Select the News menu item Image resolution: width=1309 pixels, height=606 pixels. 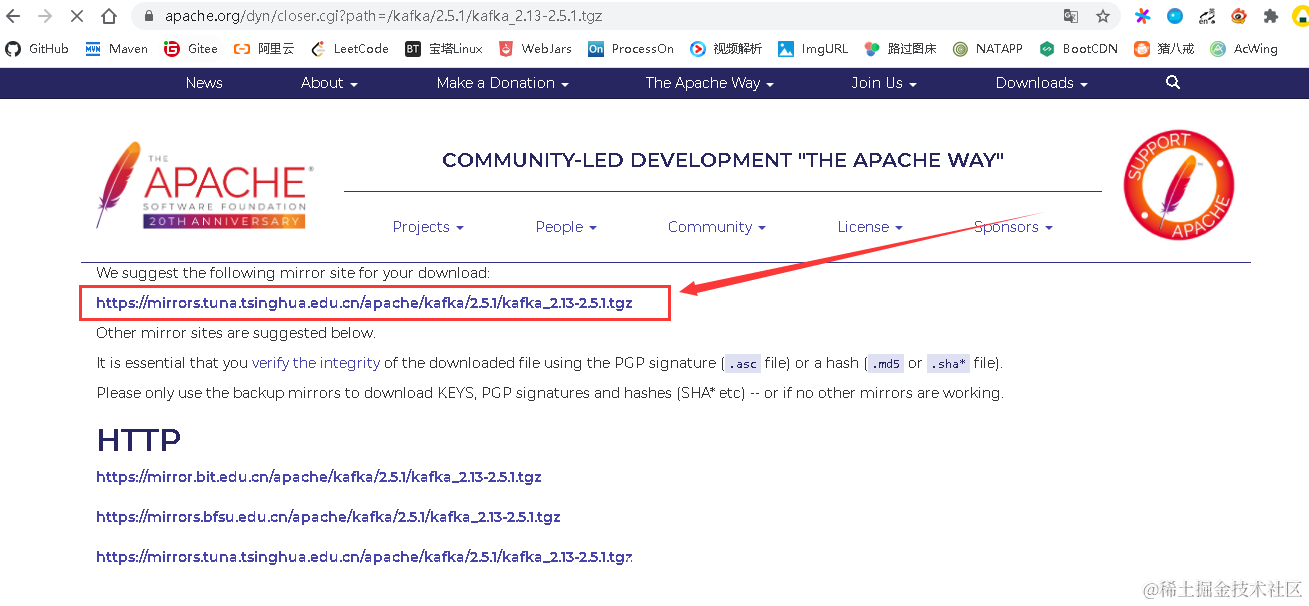(x=204, y=83)
